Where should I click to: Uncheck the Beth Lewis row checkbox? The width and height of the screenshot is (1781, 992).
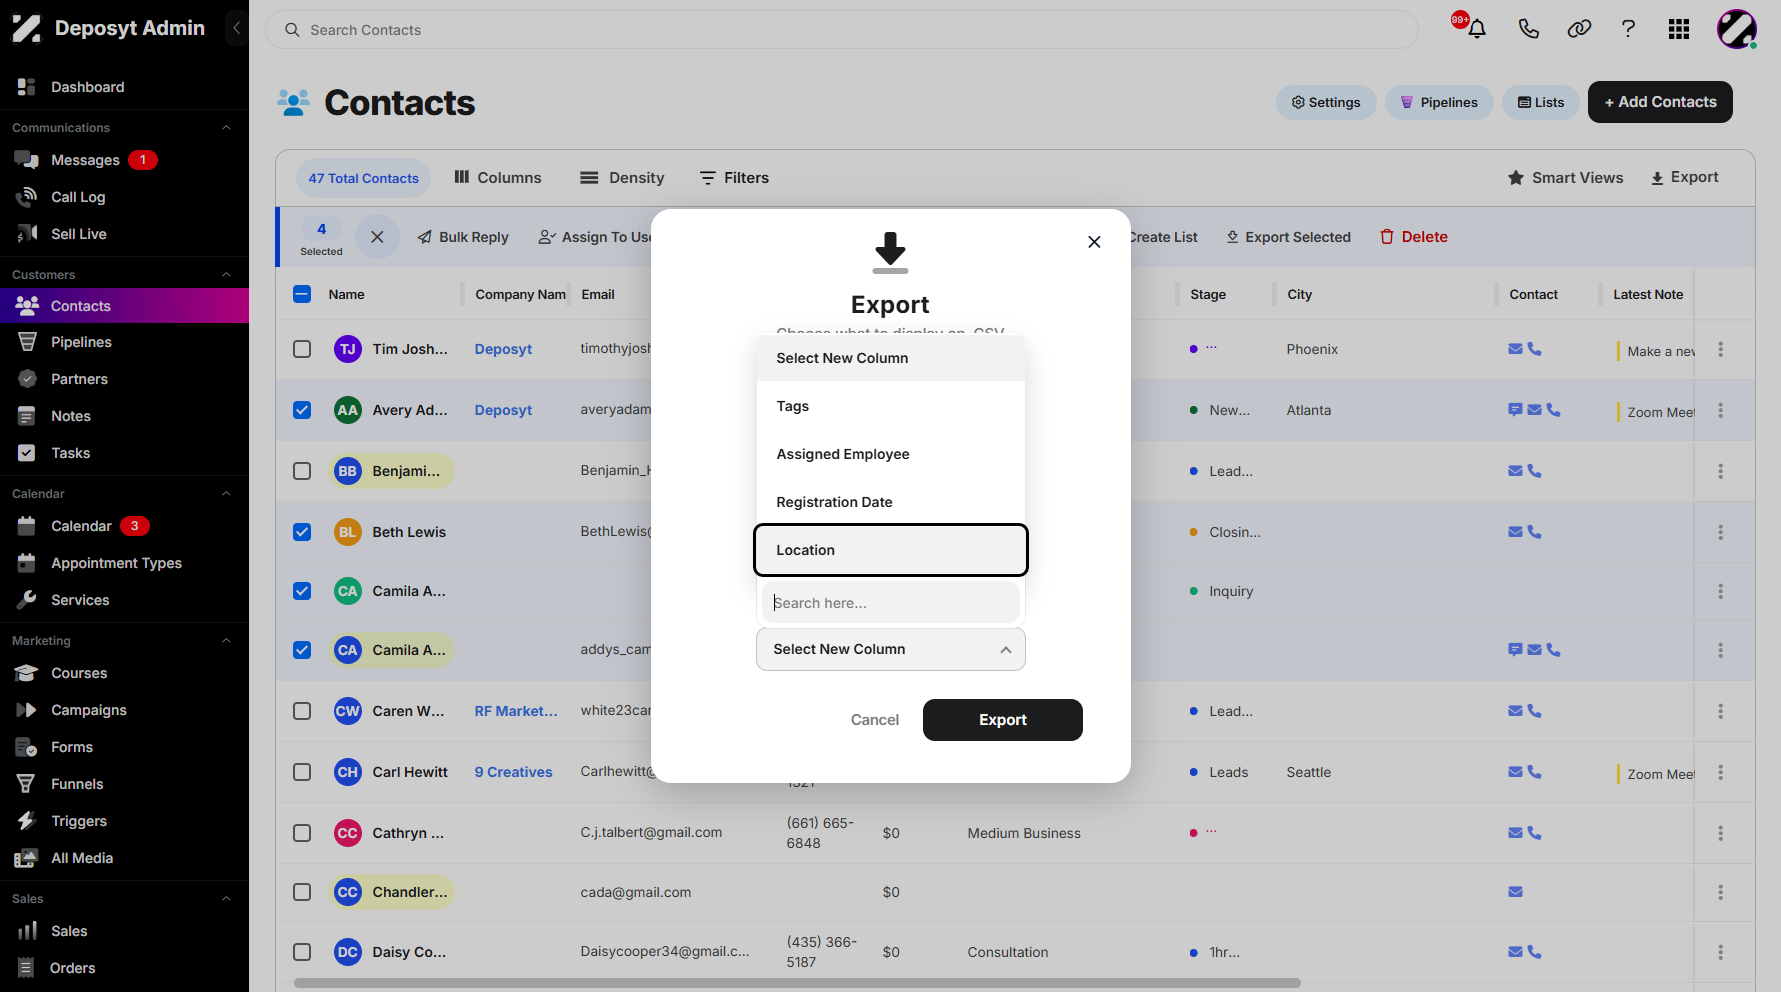pyautogui.click(x=302, y=532)
